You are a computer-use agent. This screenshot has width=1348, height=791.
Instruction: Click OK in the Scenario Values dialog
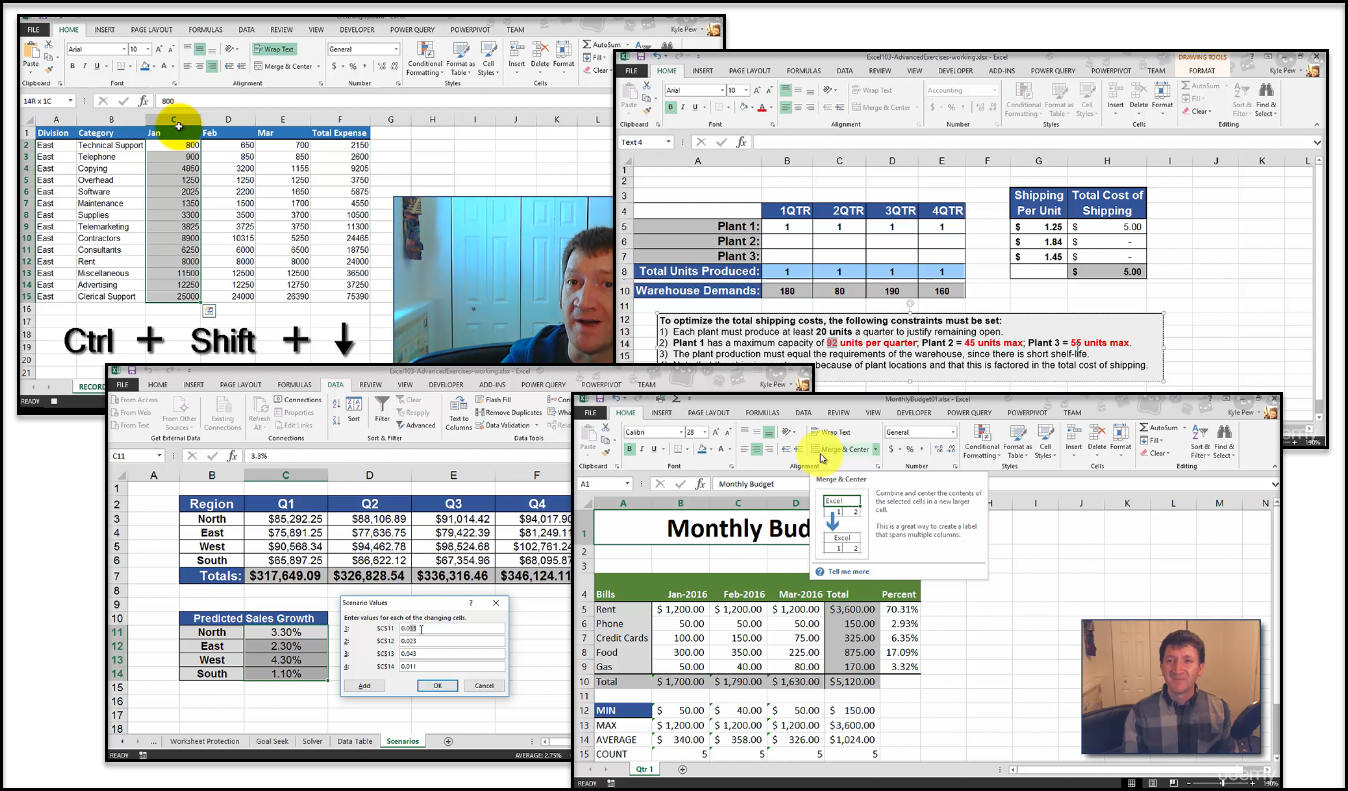[x=437, y=685]
